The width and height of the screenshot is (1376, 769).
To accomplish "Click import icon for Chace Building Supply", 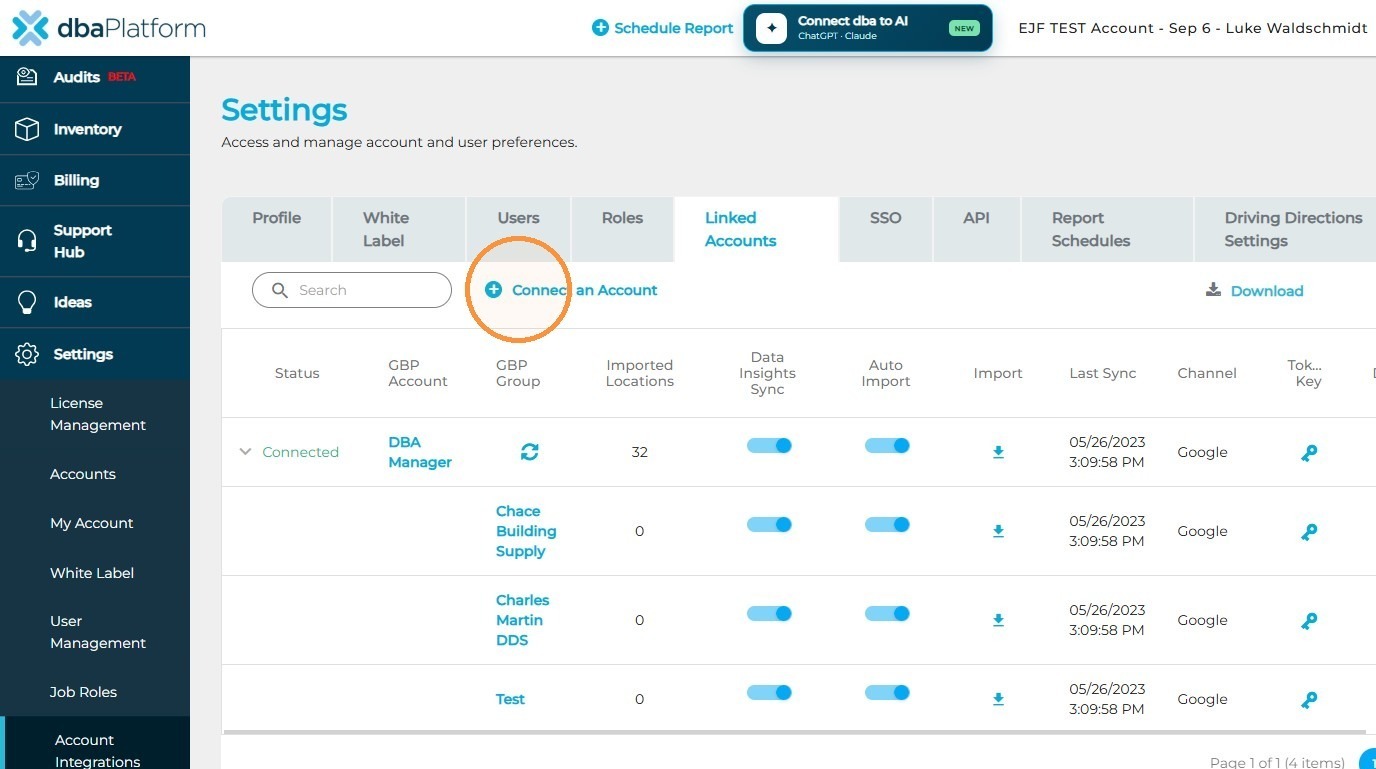I will pyautogui.click(x=998, y=531).
